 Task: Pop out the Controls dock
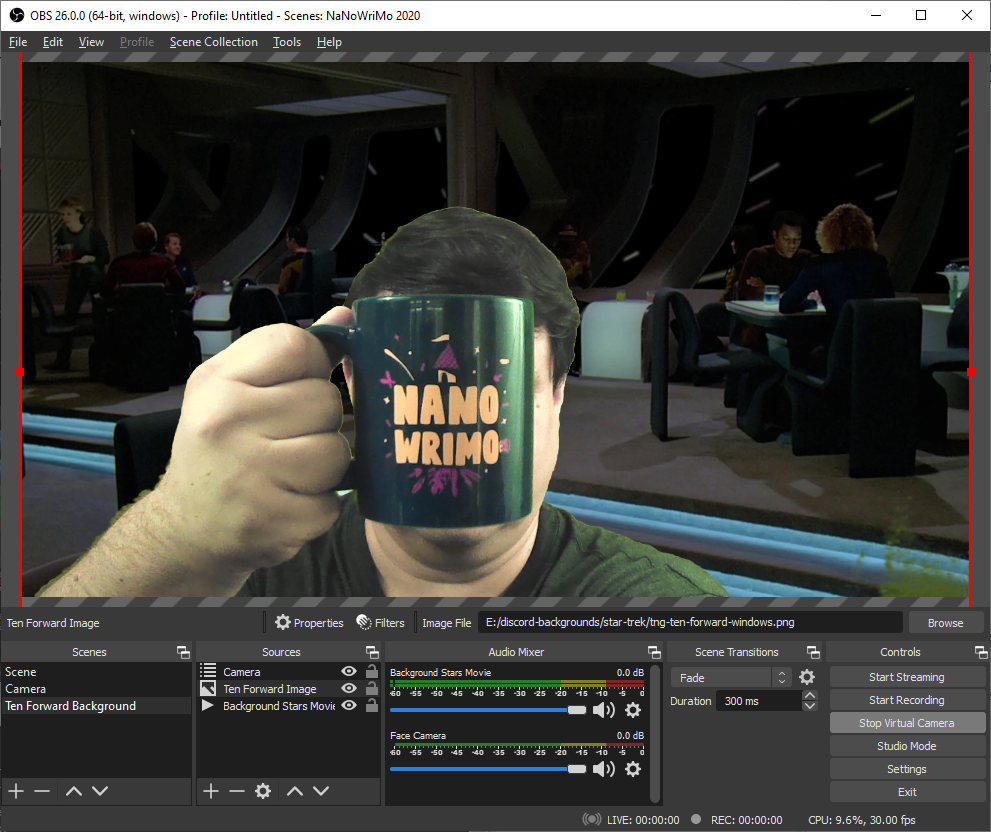[981, 652]
